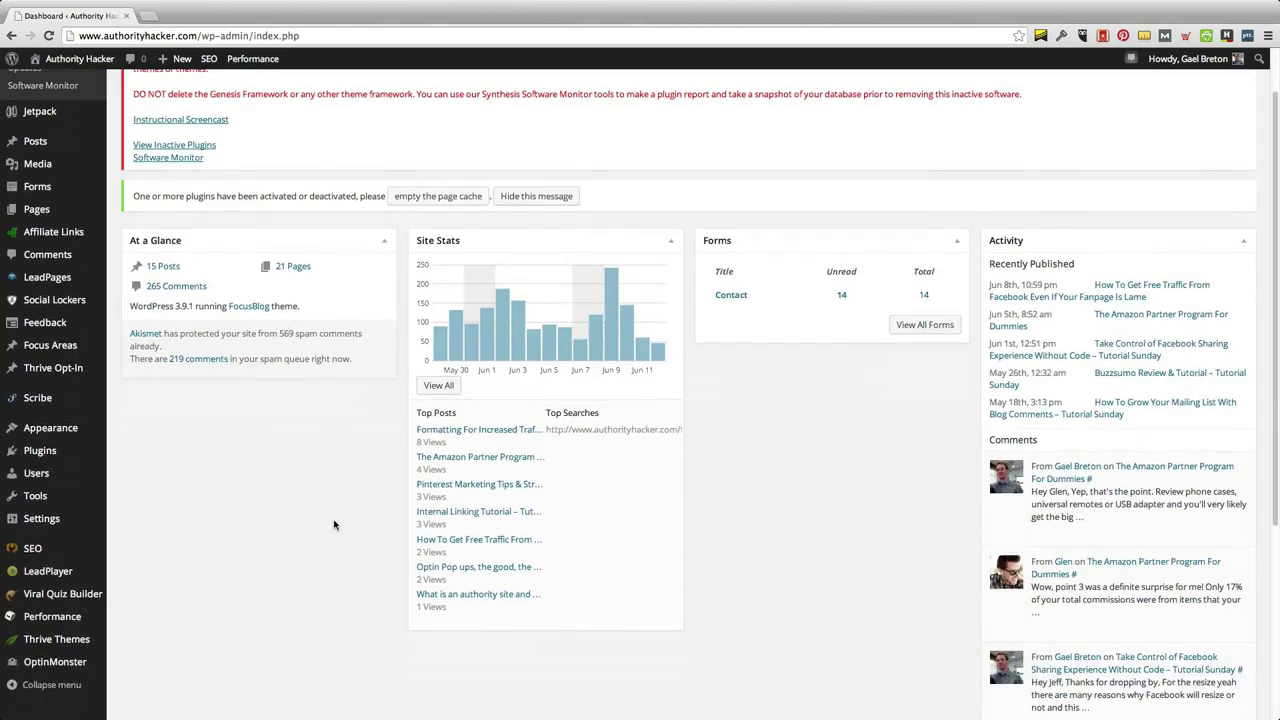The image size is (1280, 720).
Task: Open the Authority Hacker site menu
Action: coord(71,59)
